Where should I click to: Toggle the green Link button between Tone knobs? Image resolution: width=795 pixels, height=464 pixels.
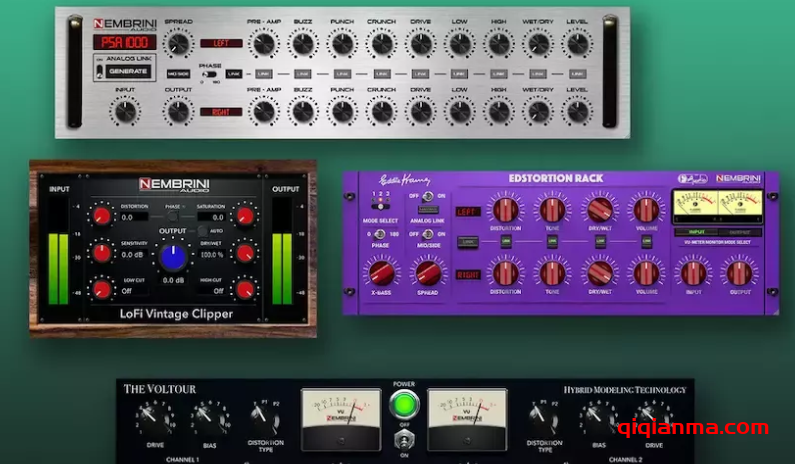(552, 242)
